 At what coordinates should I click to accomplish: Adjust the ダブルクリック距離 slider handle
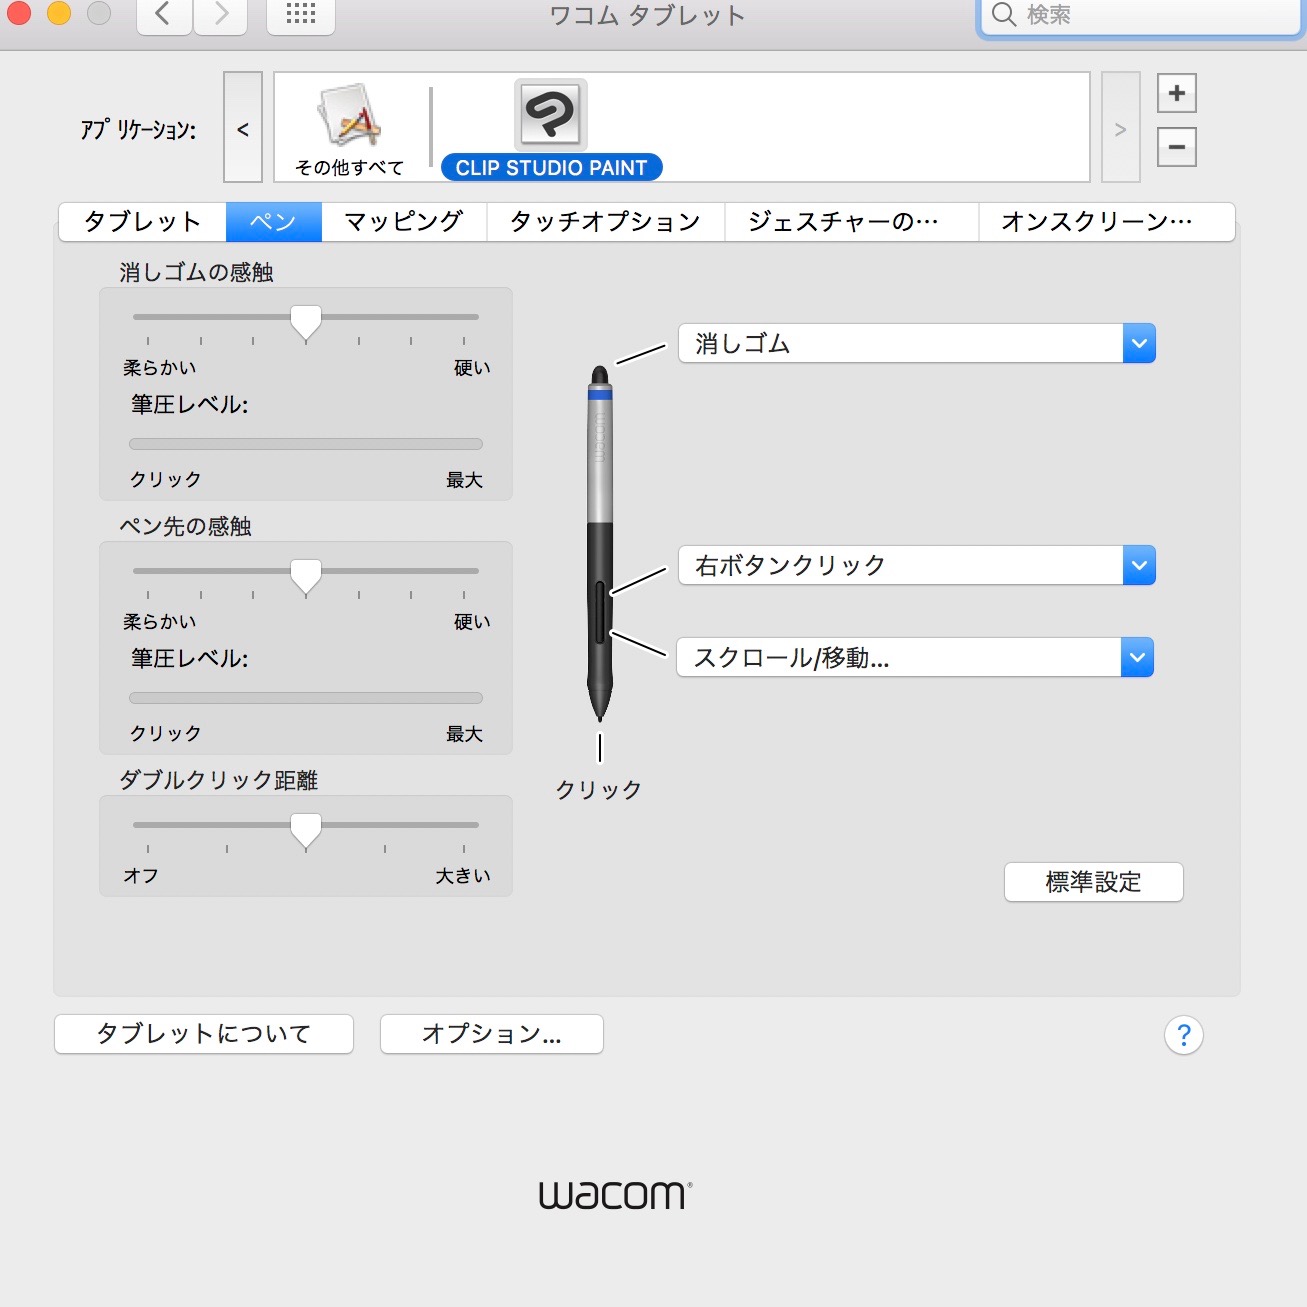click(306, 830)
